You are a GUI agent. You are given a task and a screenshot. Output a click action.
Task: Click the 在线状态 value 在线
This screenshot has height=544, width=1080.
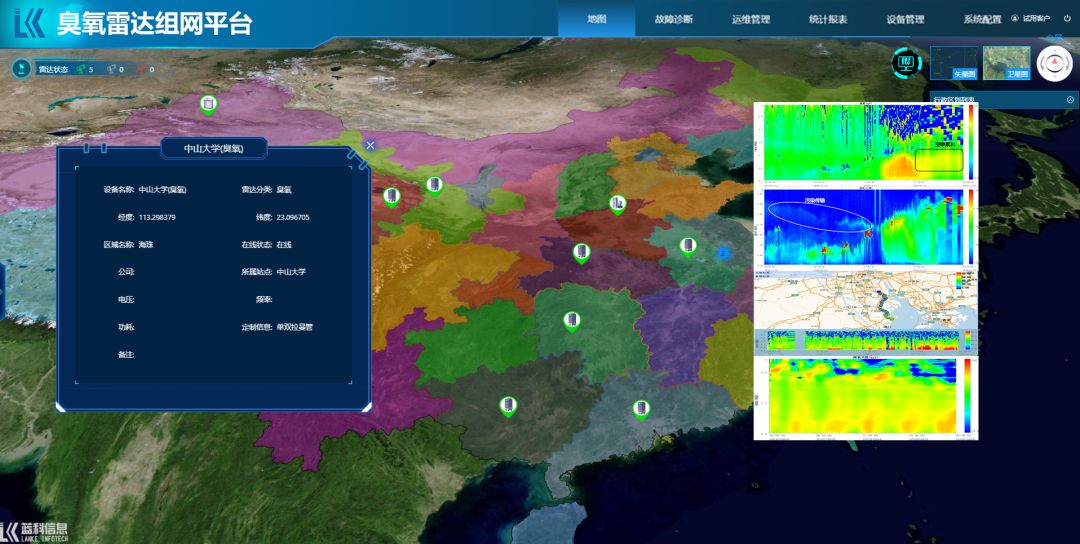pyautogui.click(x=284, y=244)
